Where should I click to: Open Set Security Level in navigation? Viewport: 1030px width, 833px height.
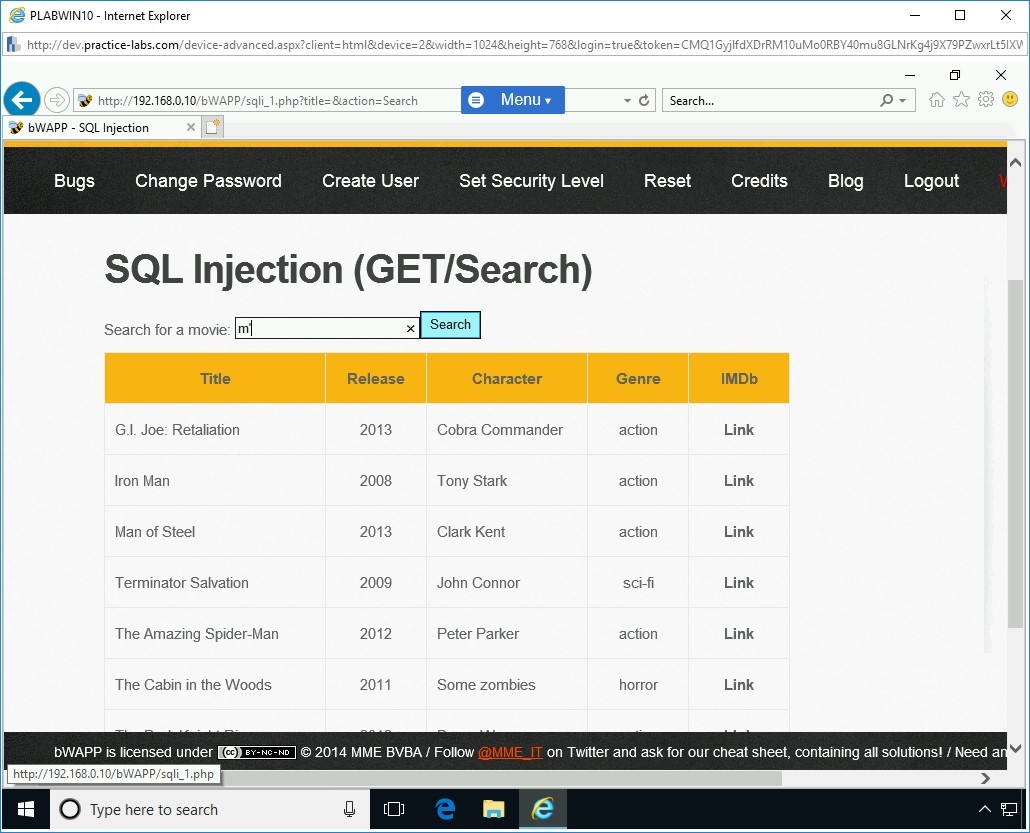pos(531,181)
